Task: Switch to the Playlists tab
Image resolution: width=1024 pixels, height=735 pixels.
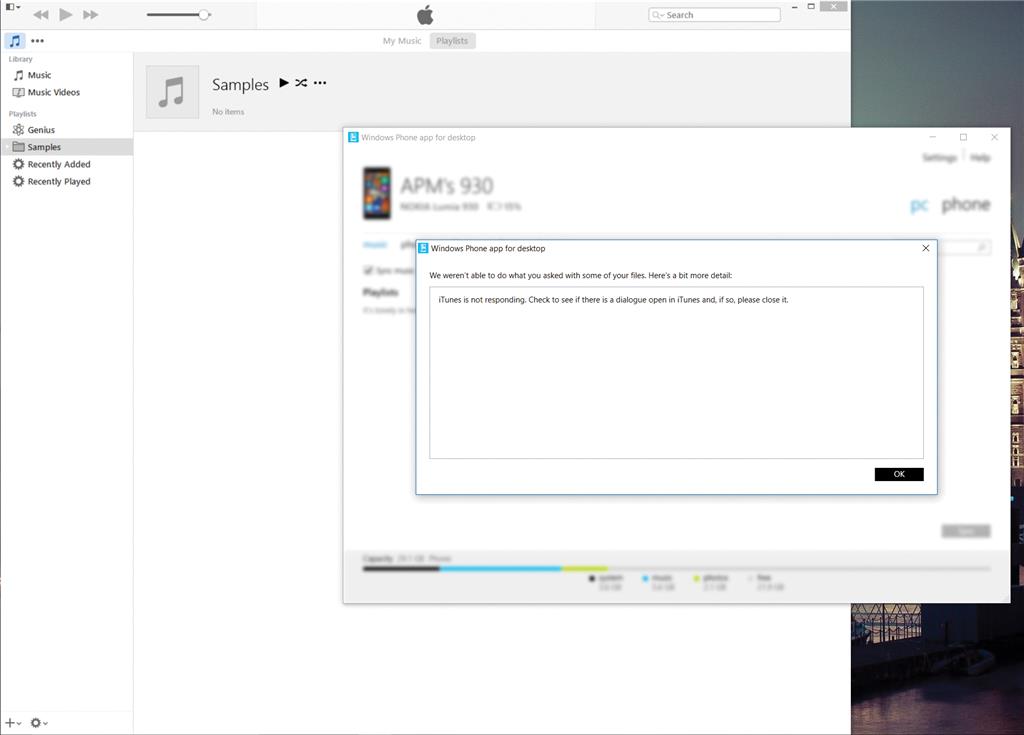Action: pyautogui.click(x=452, y=41)
